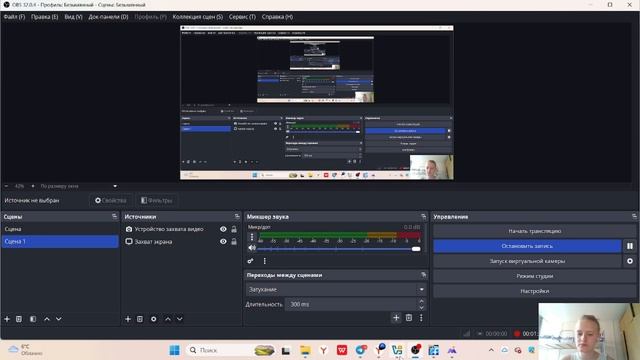
Task: Open the Вид menu
Action: 73,17
